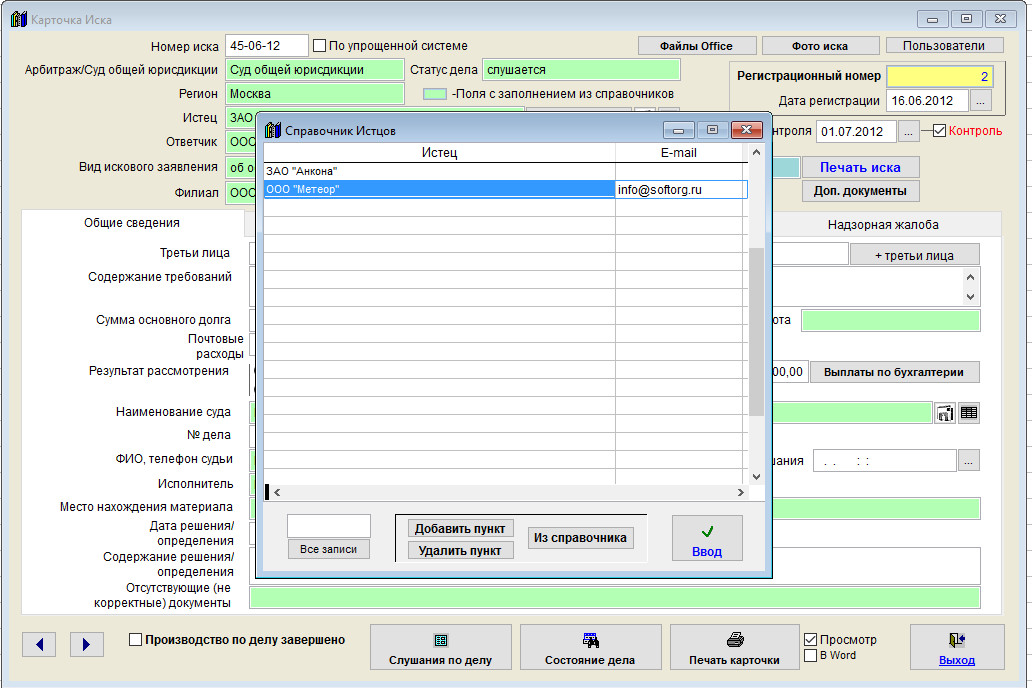1032x688 pixels.
Task: Check Производство по делу завершено
Action: point(136,640)
